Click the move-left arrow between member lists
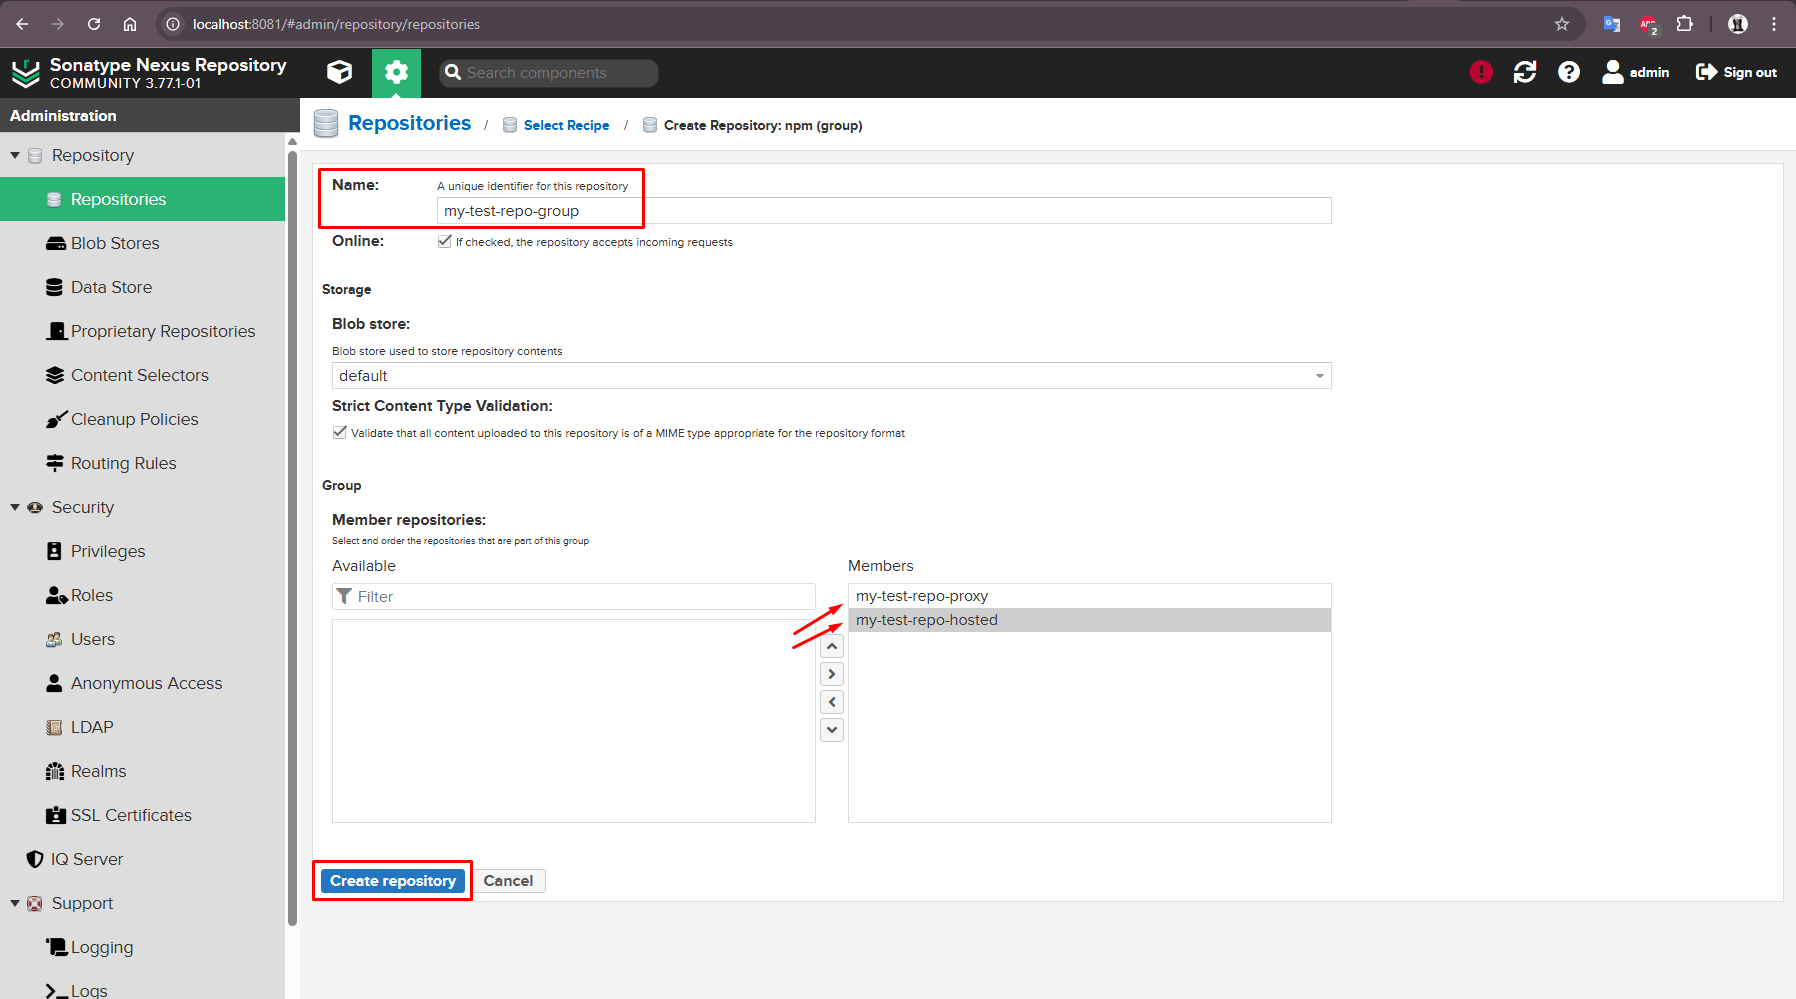The width and height of the screenshot is (1796, 999). [832, 702]
